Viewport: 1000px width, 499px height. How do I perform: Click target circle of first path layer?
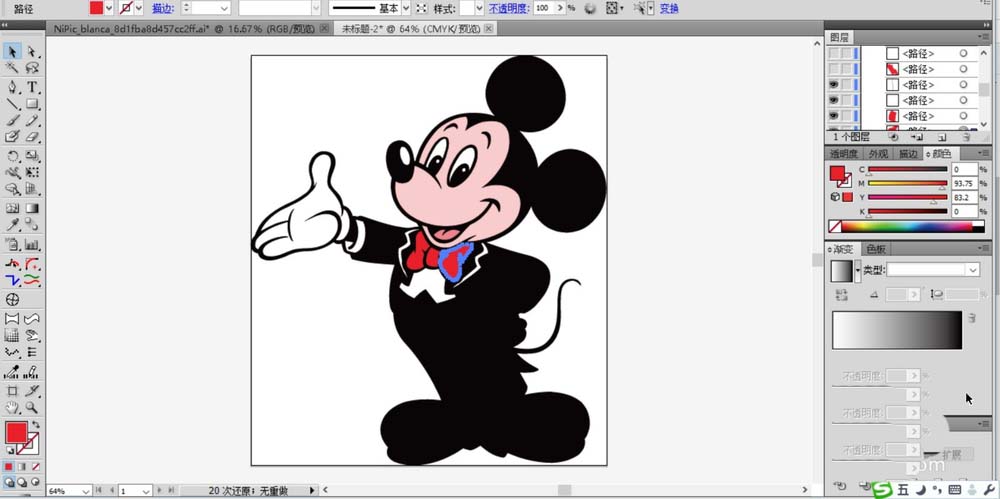pos(963,54)
